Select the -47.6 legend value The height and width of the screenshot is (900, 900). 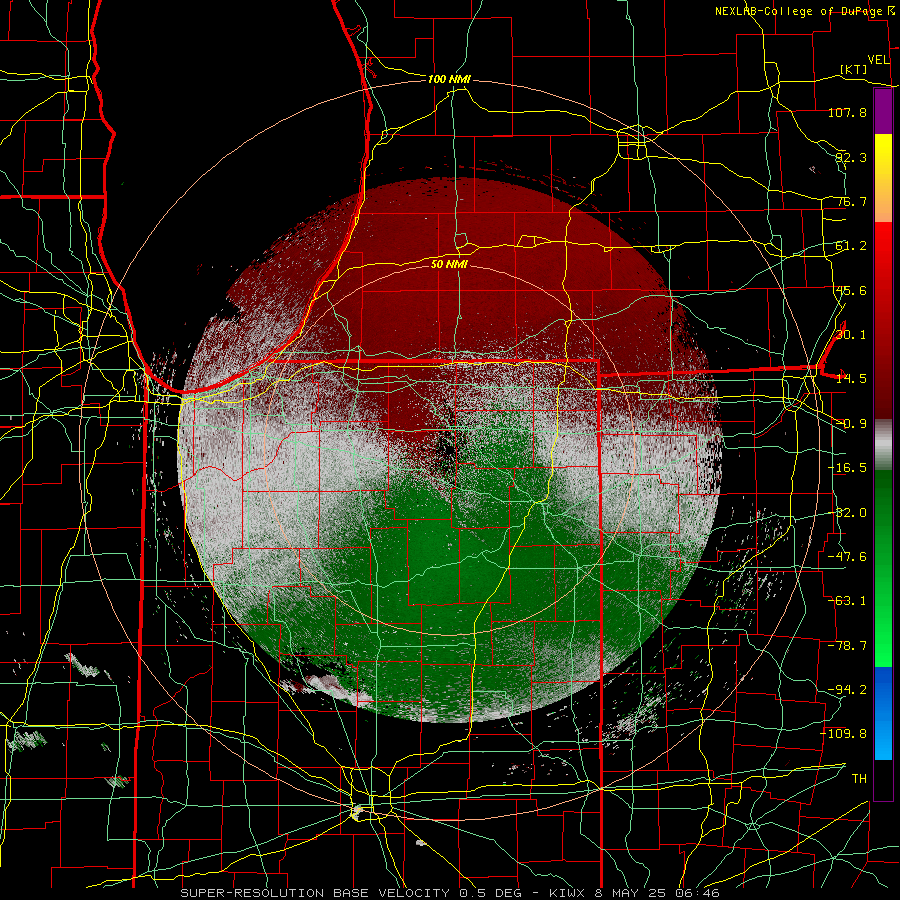(847, 557)
